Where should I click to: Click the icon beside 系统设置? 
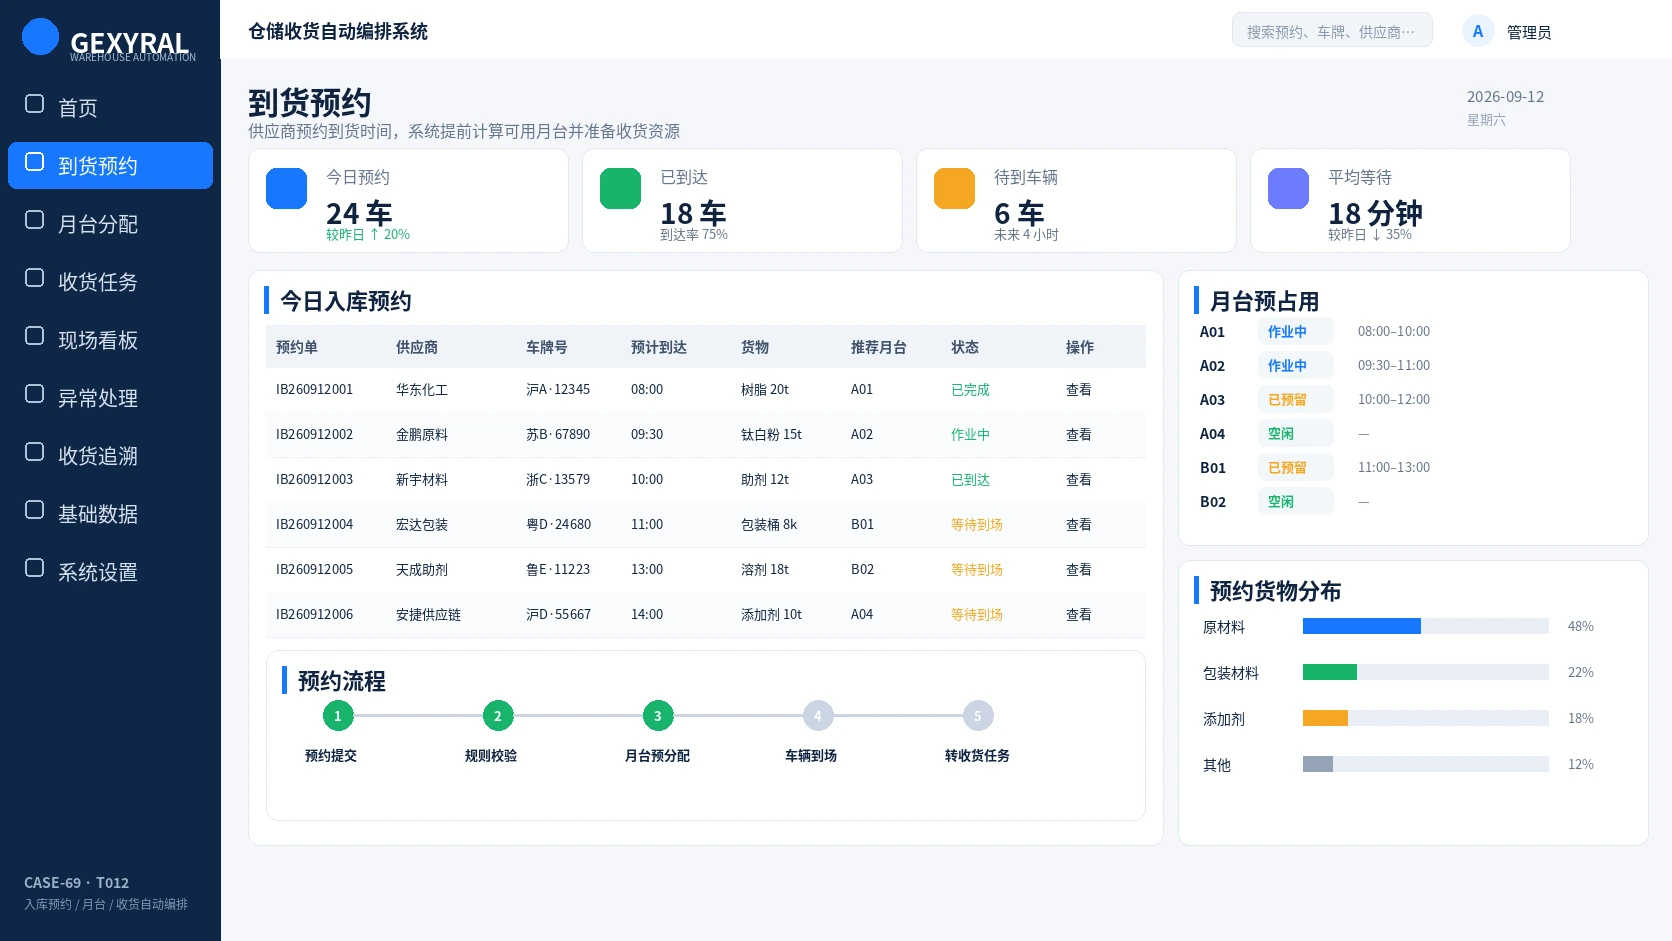[x=34, y=568]
